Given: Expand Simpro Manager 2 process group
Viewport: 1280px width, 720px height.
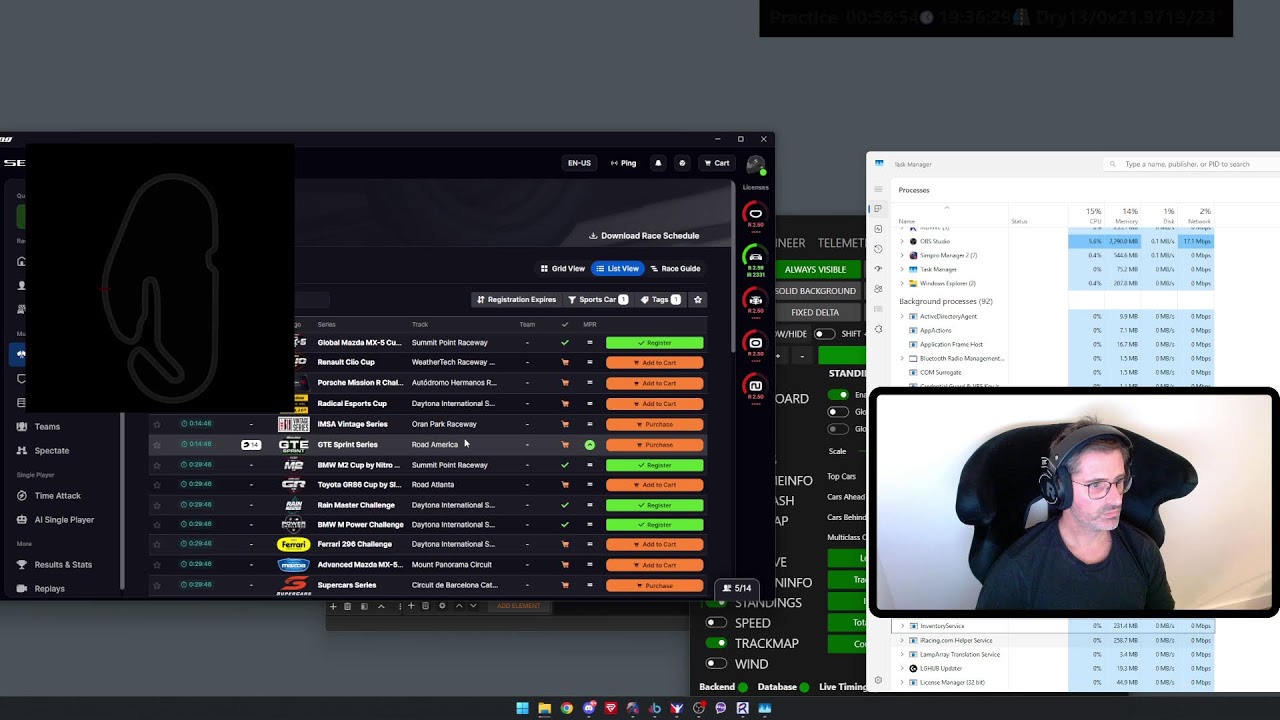Looking at the screenshot, I should coord(902,255).
